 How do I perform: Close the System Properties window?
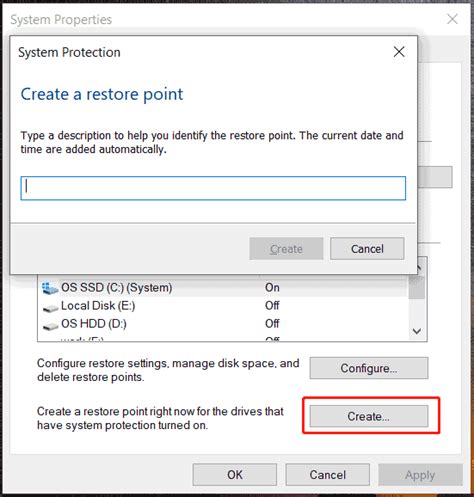click(x=452, y=19)
